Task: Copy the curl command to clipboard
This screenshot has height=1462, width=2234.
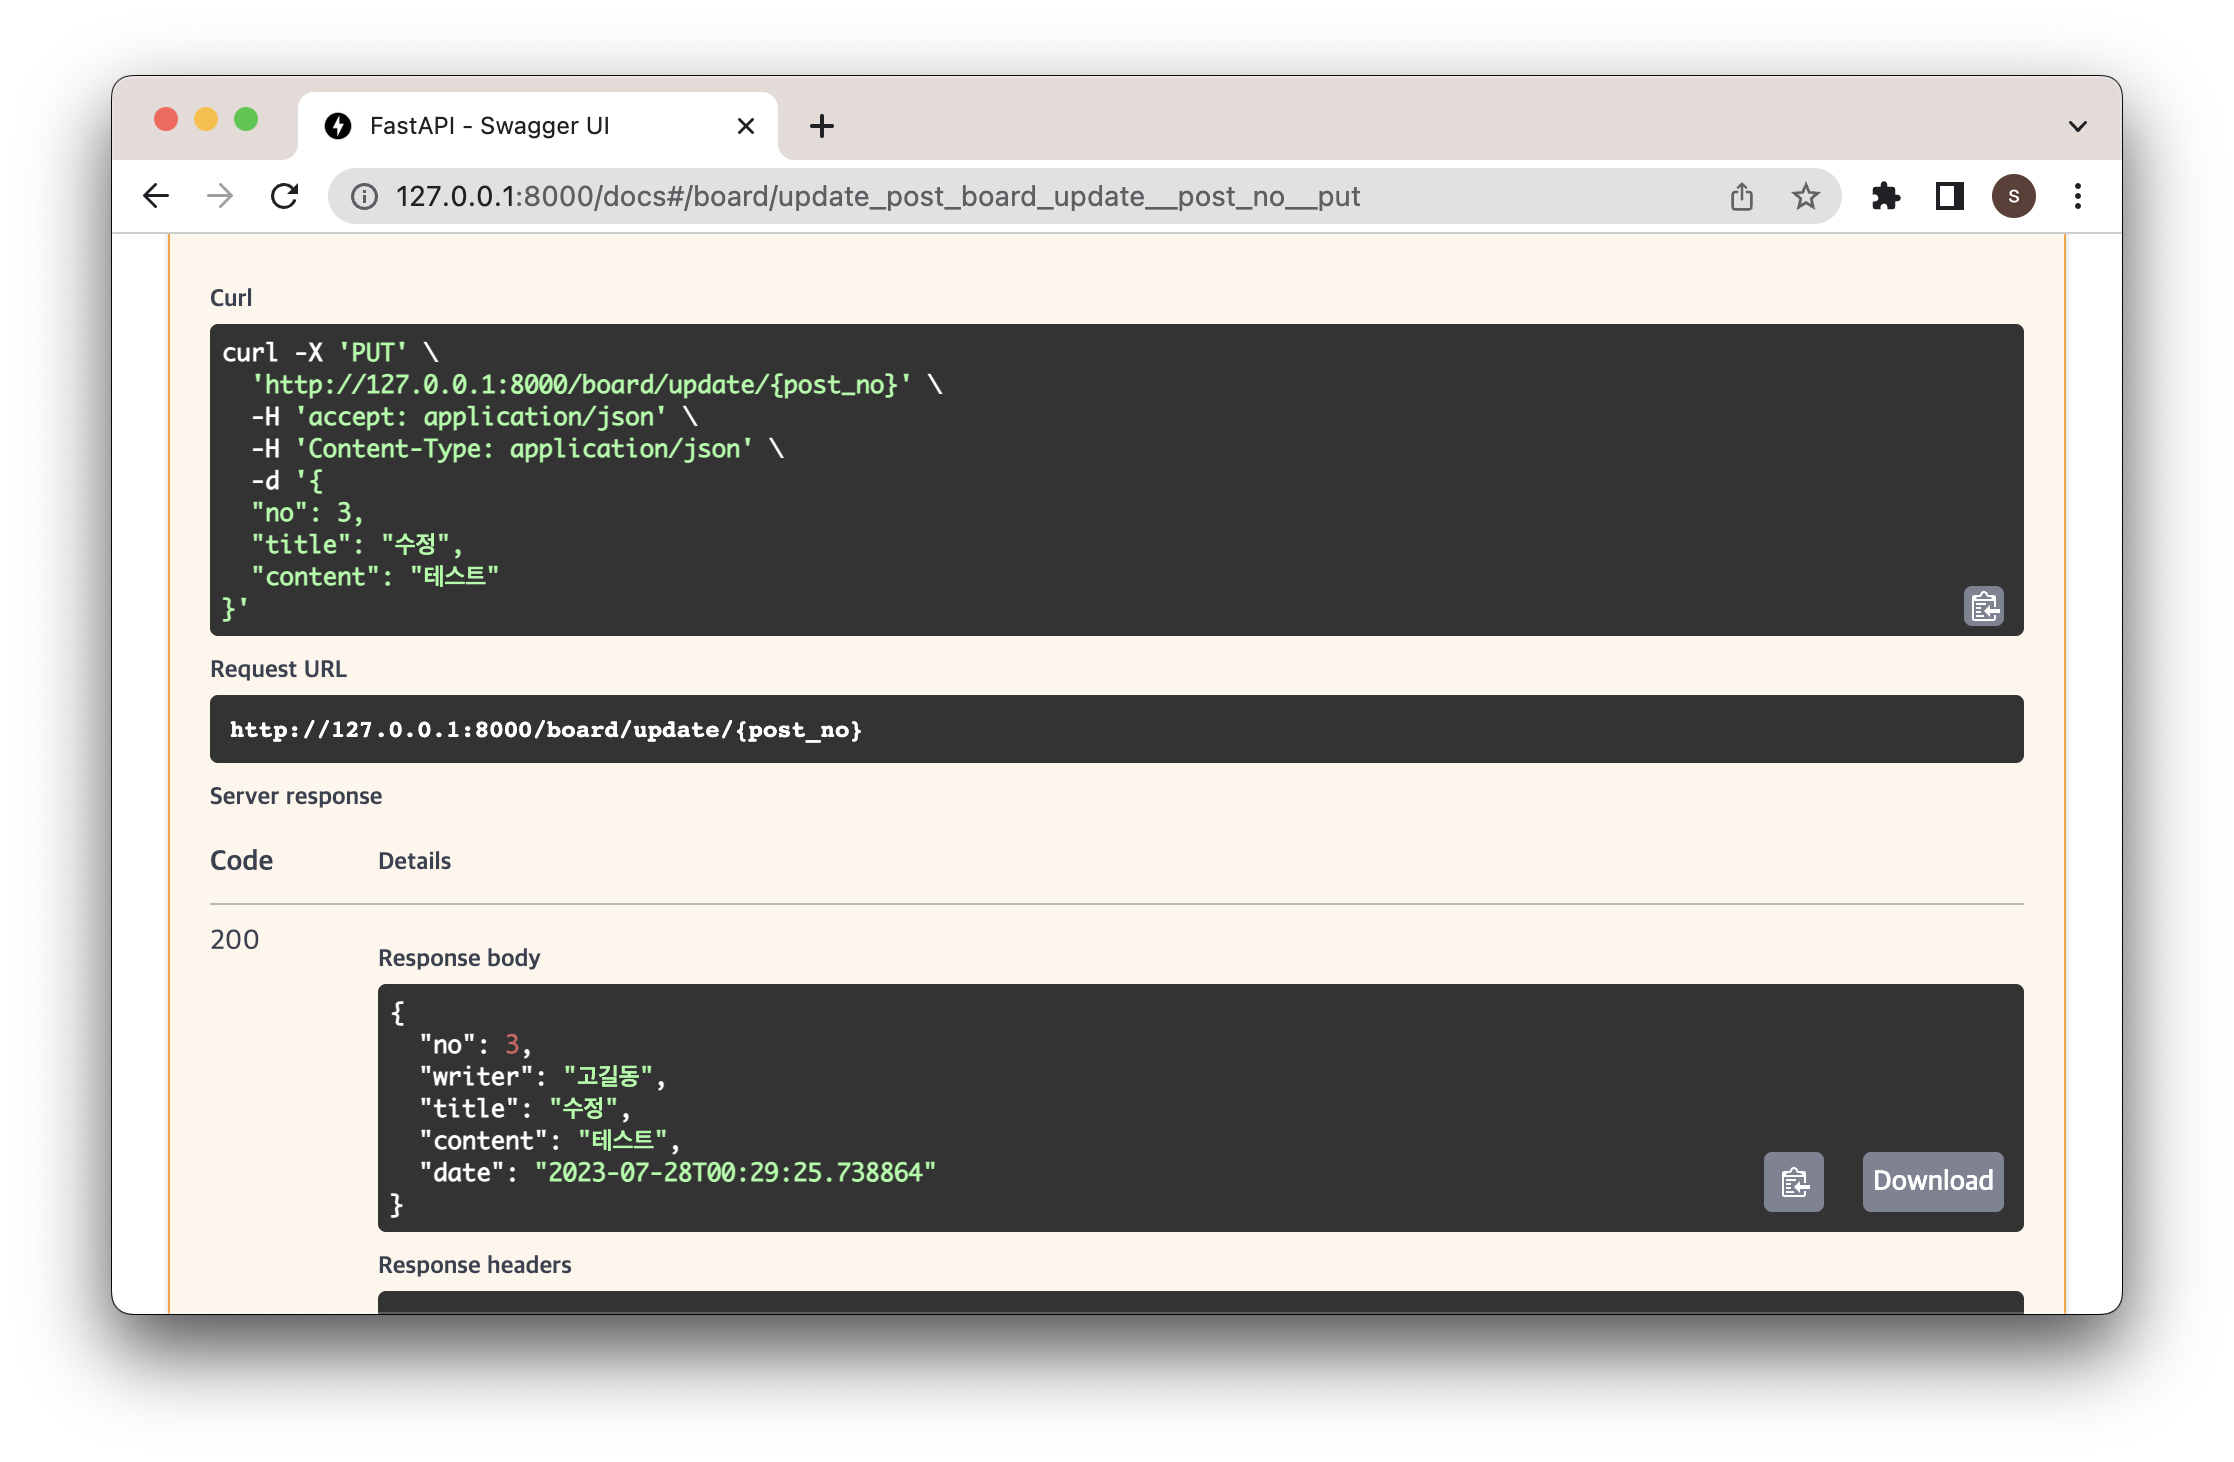Action: (x=1983, y=606)
